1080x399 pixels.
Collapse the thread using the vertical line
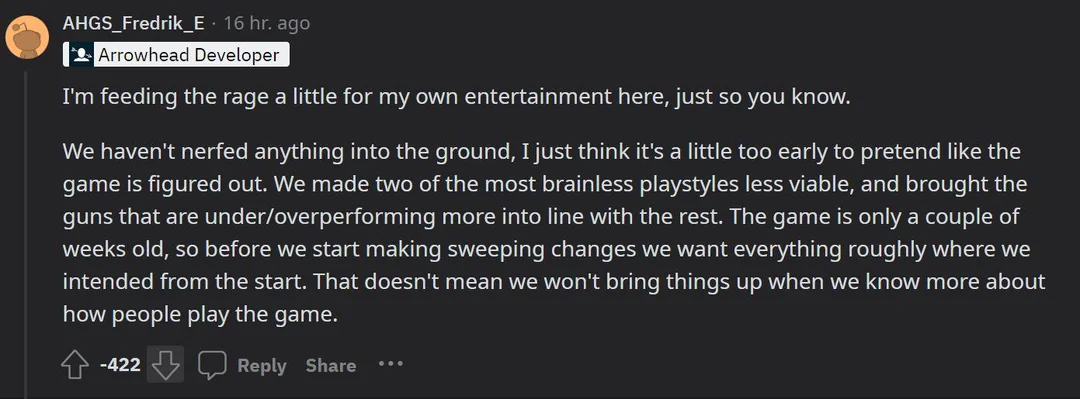tap(26, 234)
